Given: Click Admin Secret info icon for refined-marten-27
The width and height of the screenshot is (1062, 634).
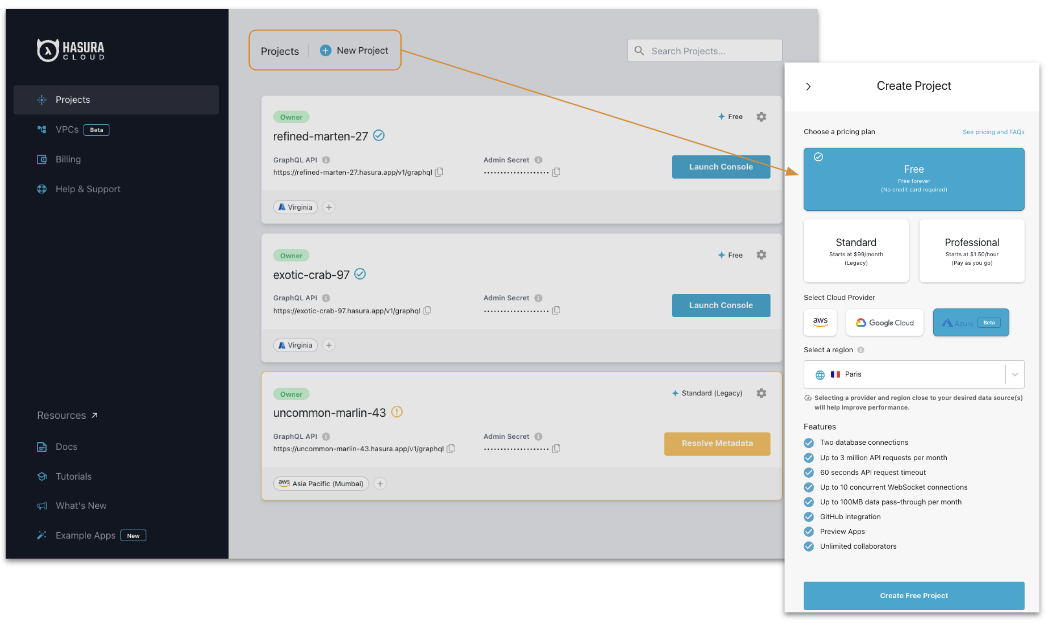Looking at the screenshot, I should [x=538, y=161].
